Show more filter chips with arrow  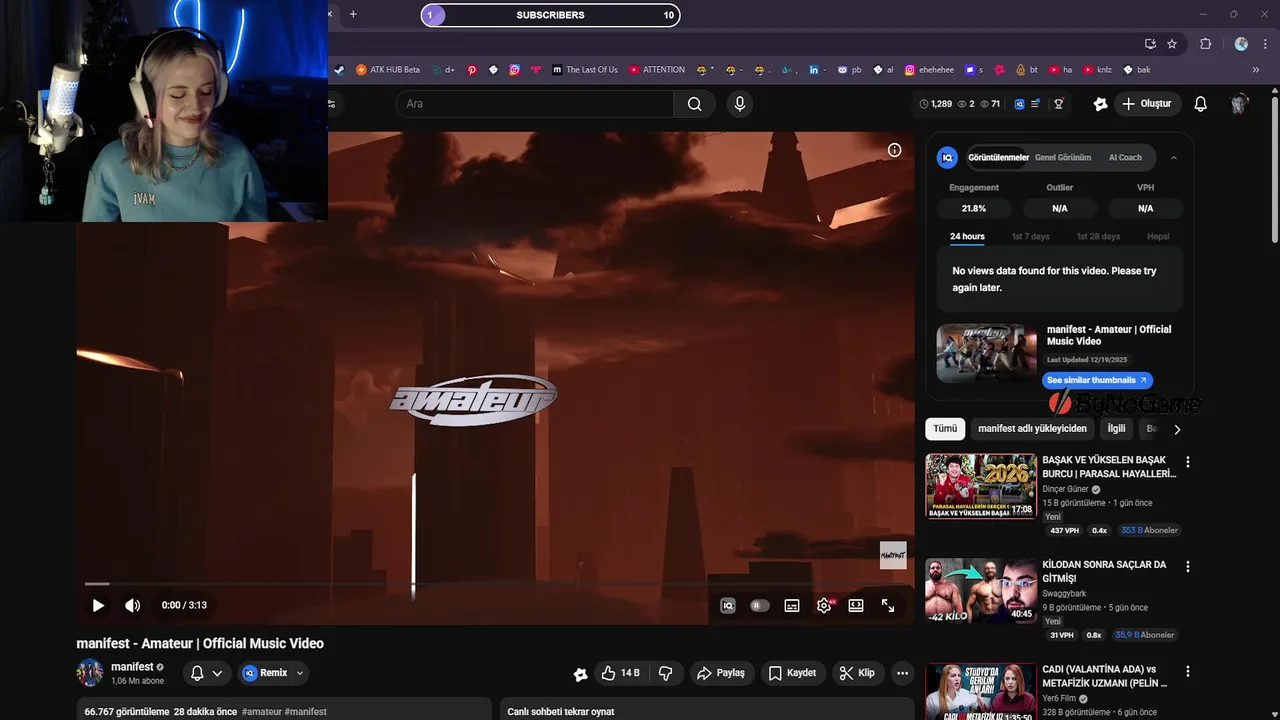click(x=1177, y=429)
